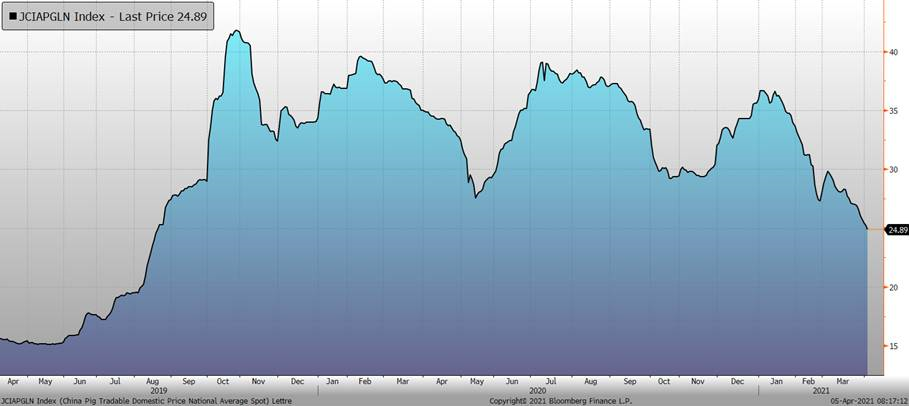909x406 pixels.
Task: Click the 20 label on price axis
Action: pos(892,287)
